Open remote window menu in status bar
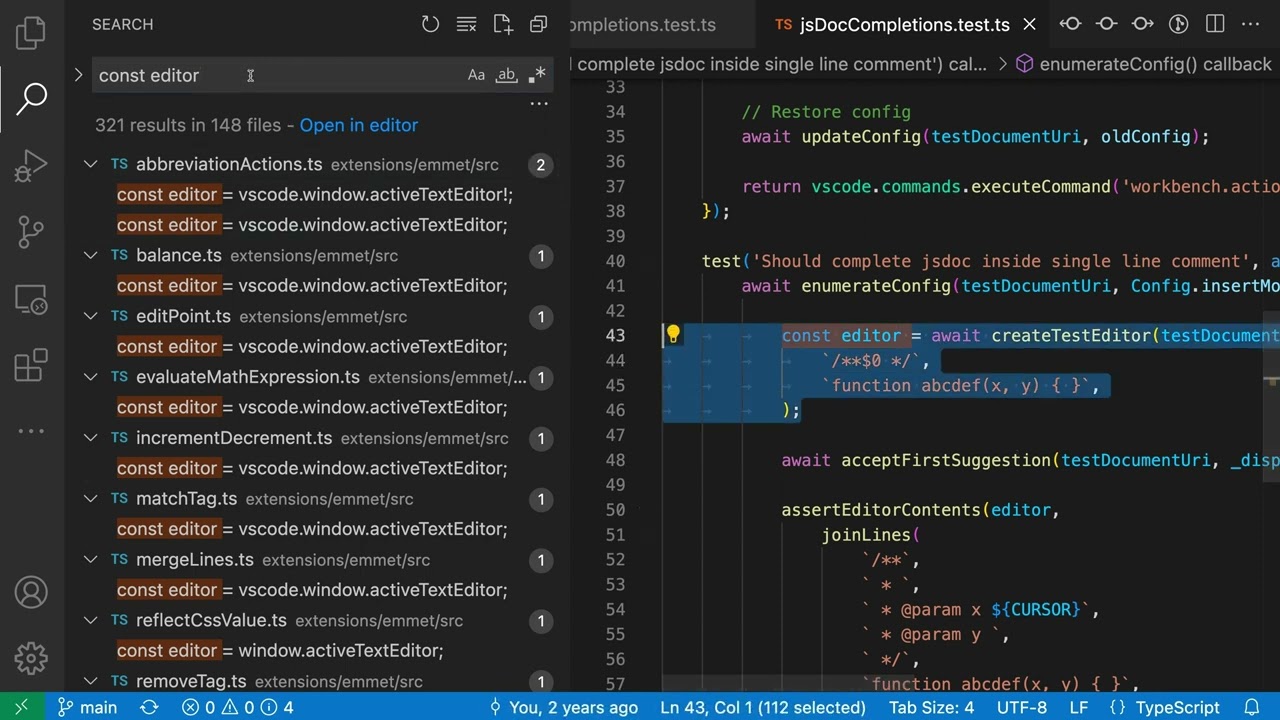This screenshot has height=720, width=1280. [x=21, y=707]
